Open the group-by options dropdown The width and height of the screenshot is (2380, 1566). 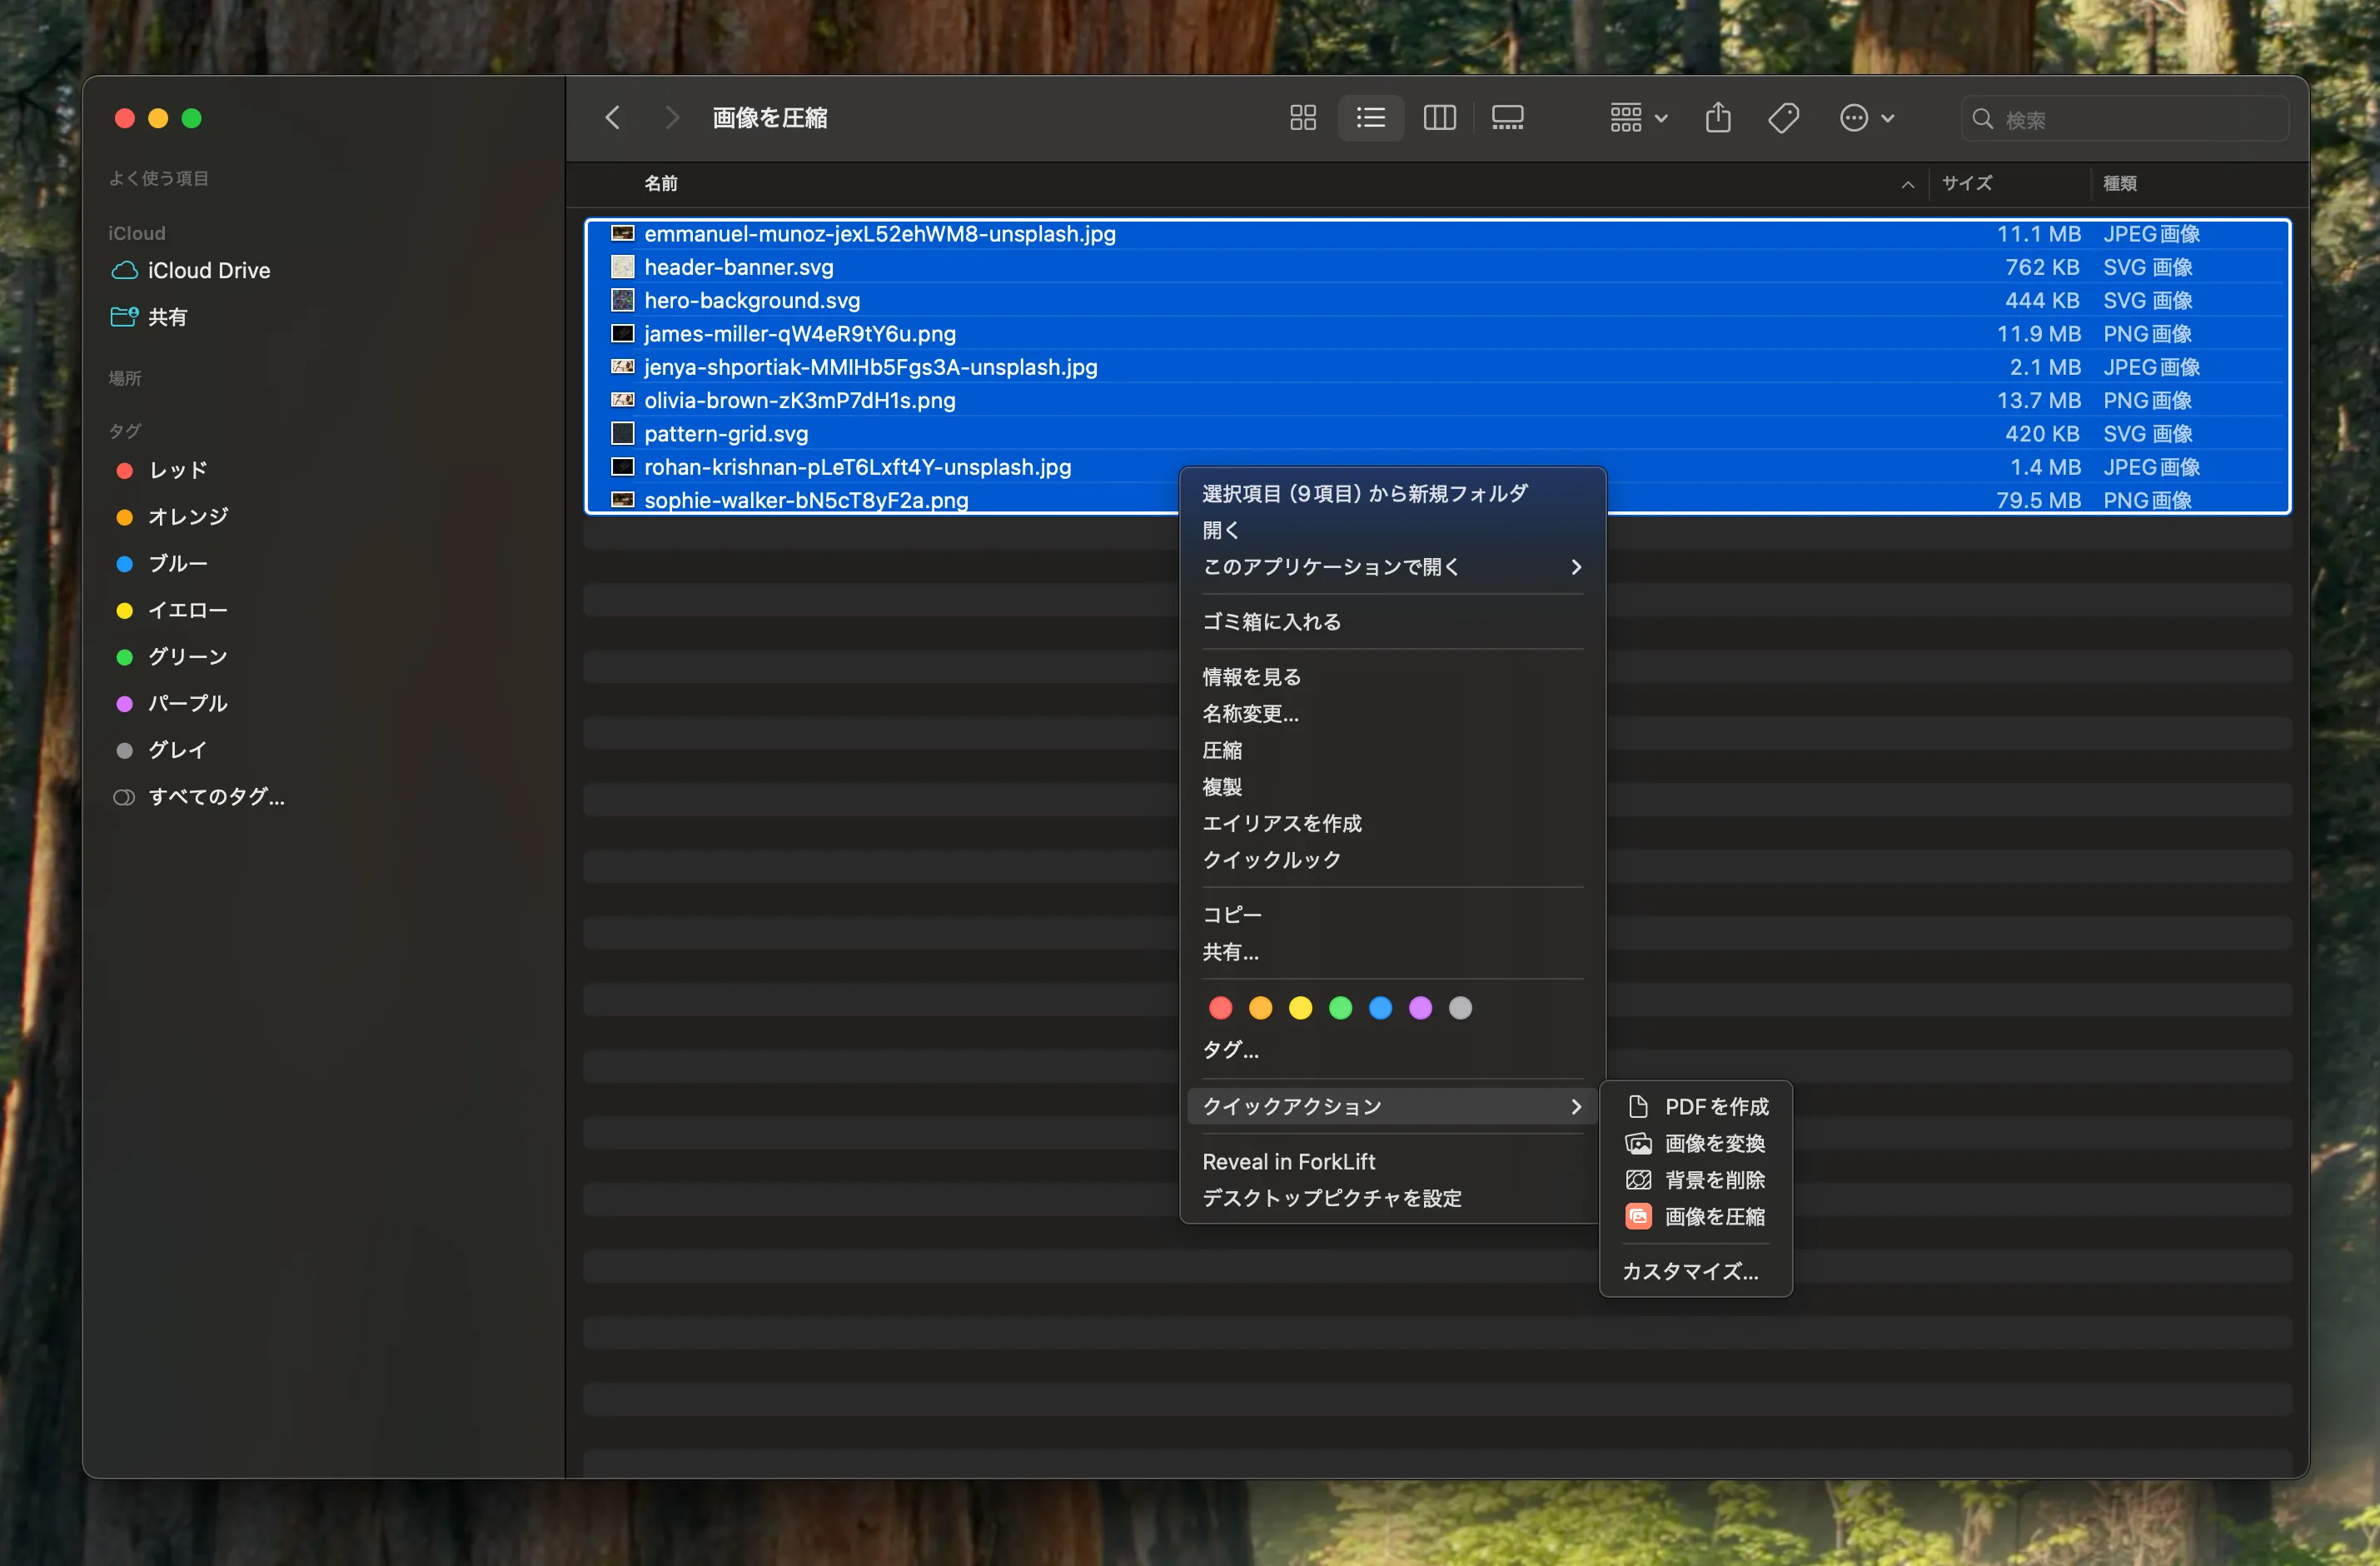click(x=1638, y=118)
